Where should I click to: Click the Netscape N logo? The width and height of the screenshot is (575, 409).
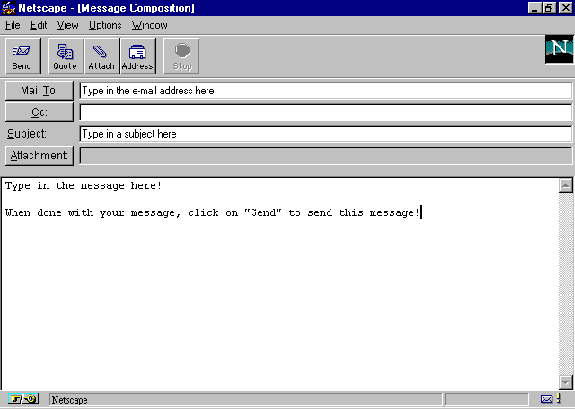559,49
